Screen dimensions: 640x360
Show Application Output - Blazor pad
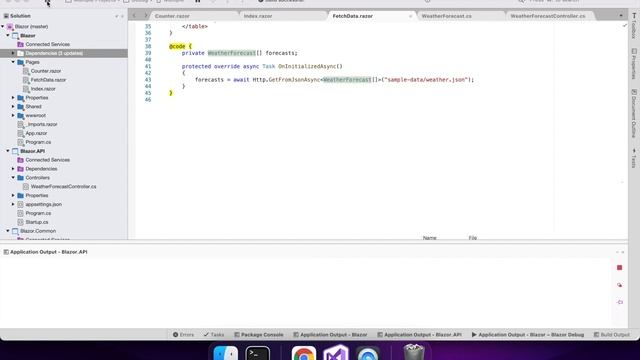(x=330, y=335)
